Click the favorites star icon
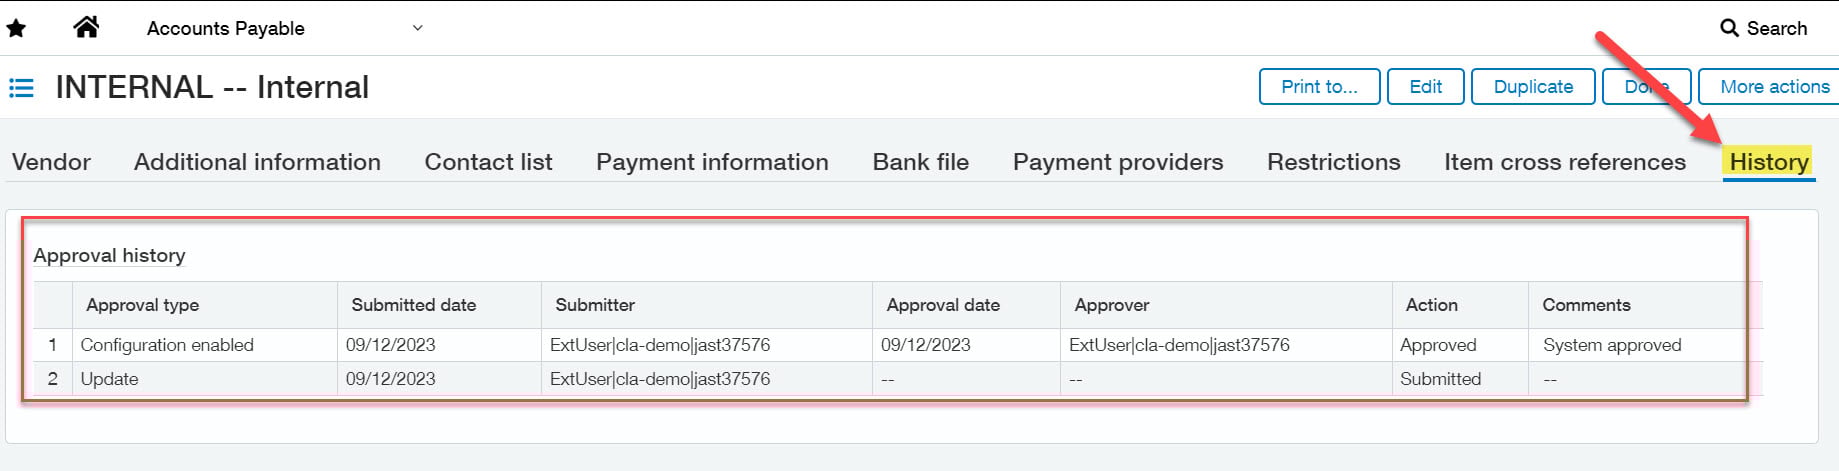 (x=16, y=28)
